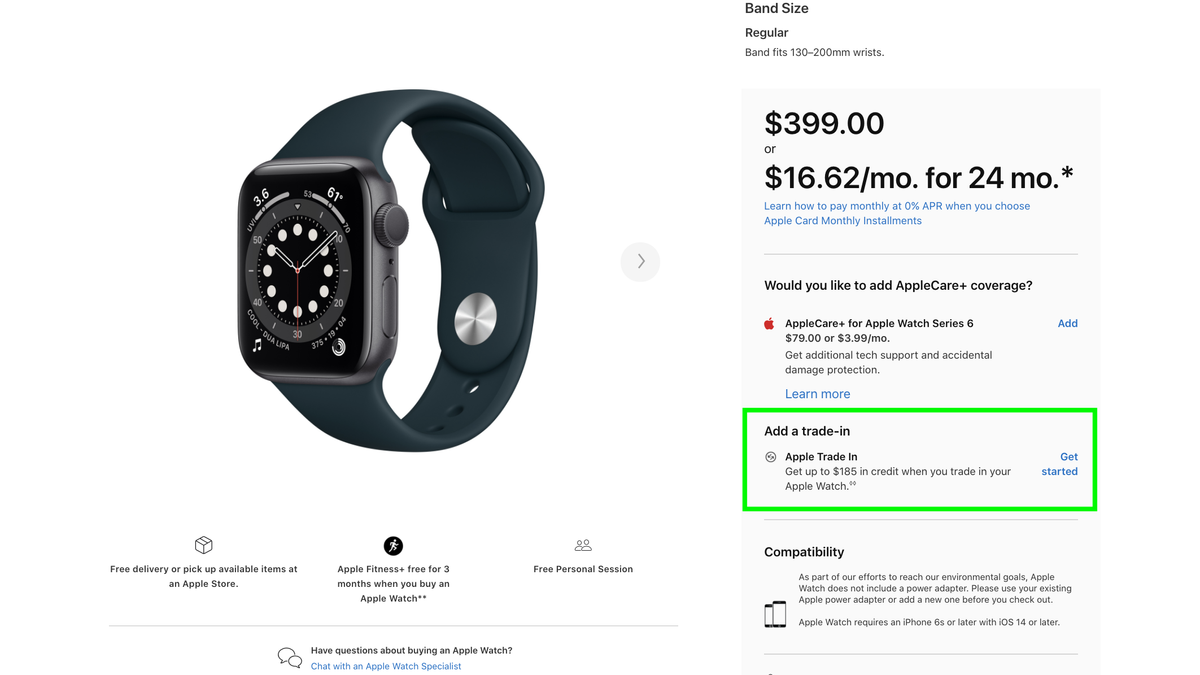This screenshot has height=675, width=1200.
Task: Select the Apple Fitness+ running figure icon
Action: [393, 546]
